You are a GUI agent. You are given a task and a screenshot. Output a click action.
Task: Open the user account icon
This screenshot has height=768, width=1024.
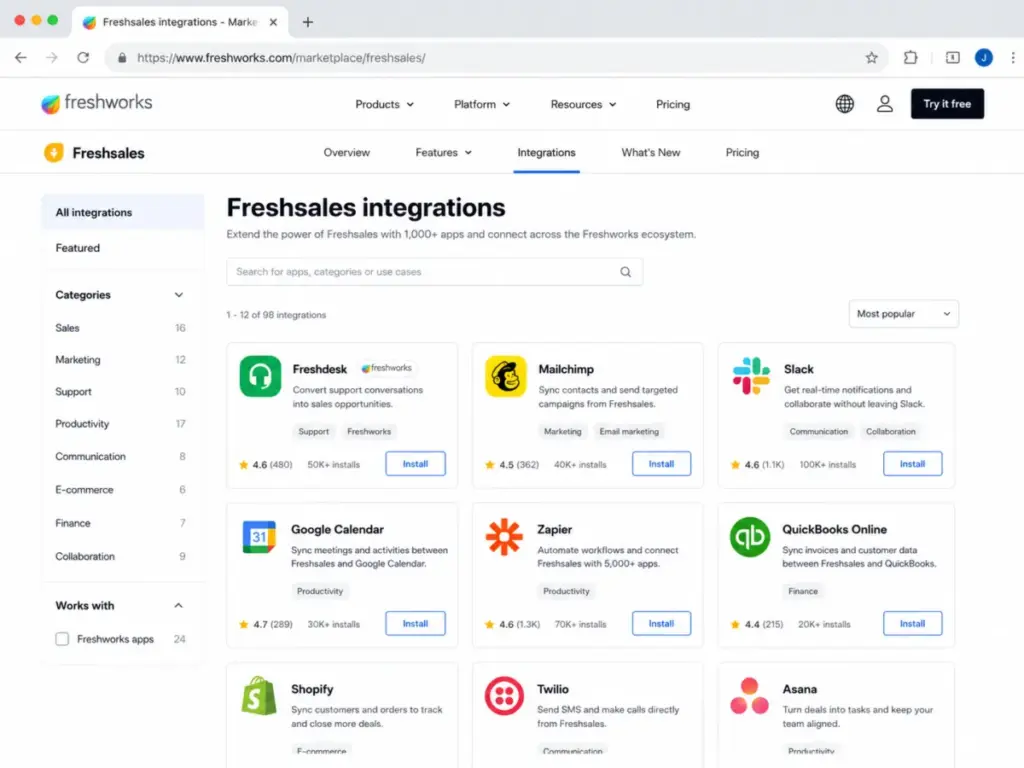point(884,104)
